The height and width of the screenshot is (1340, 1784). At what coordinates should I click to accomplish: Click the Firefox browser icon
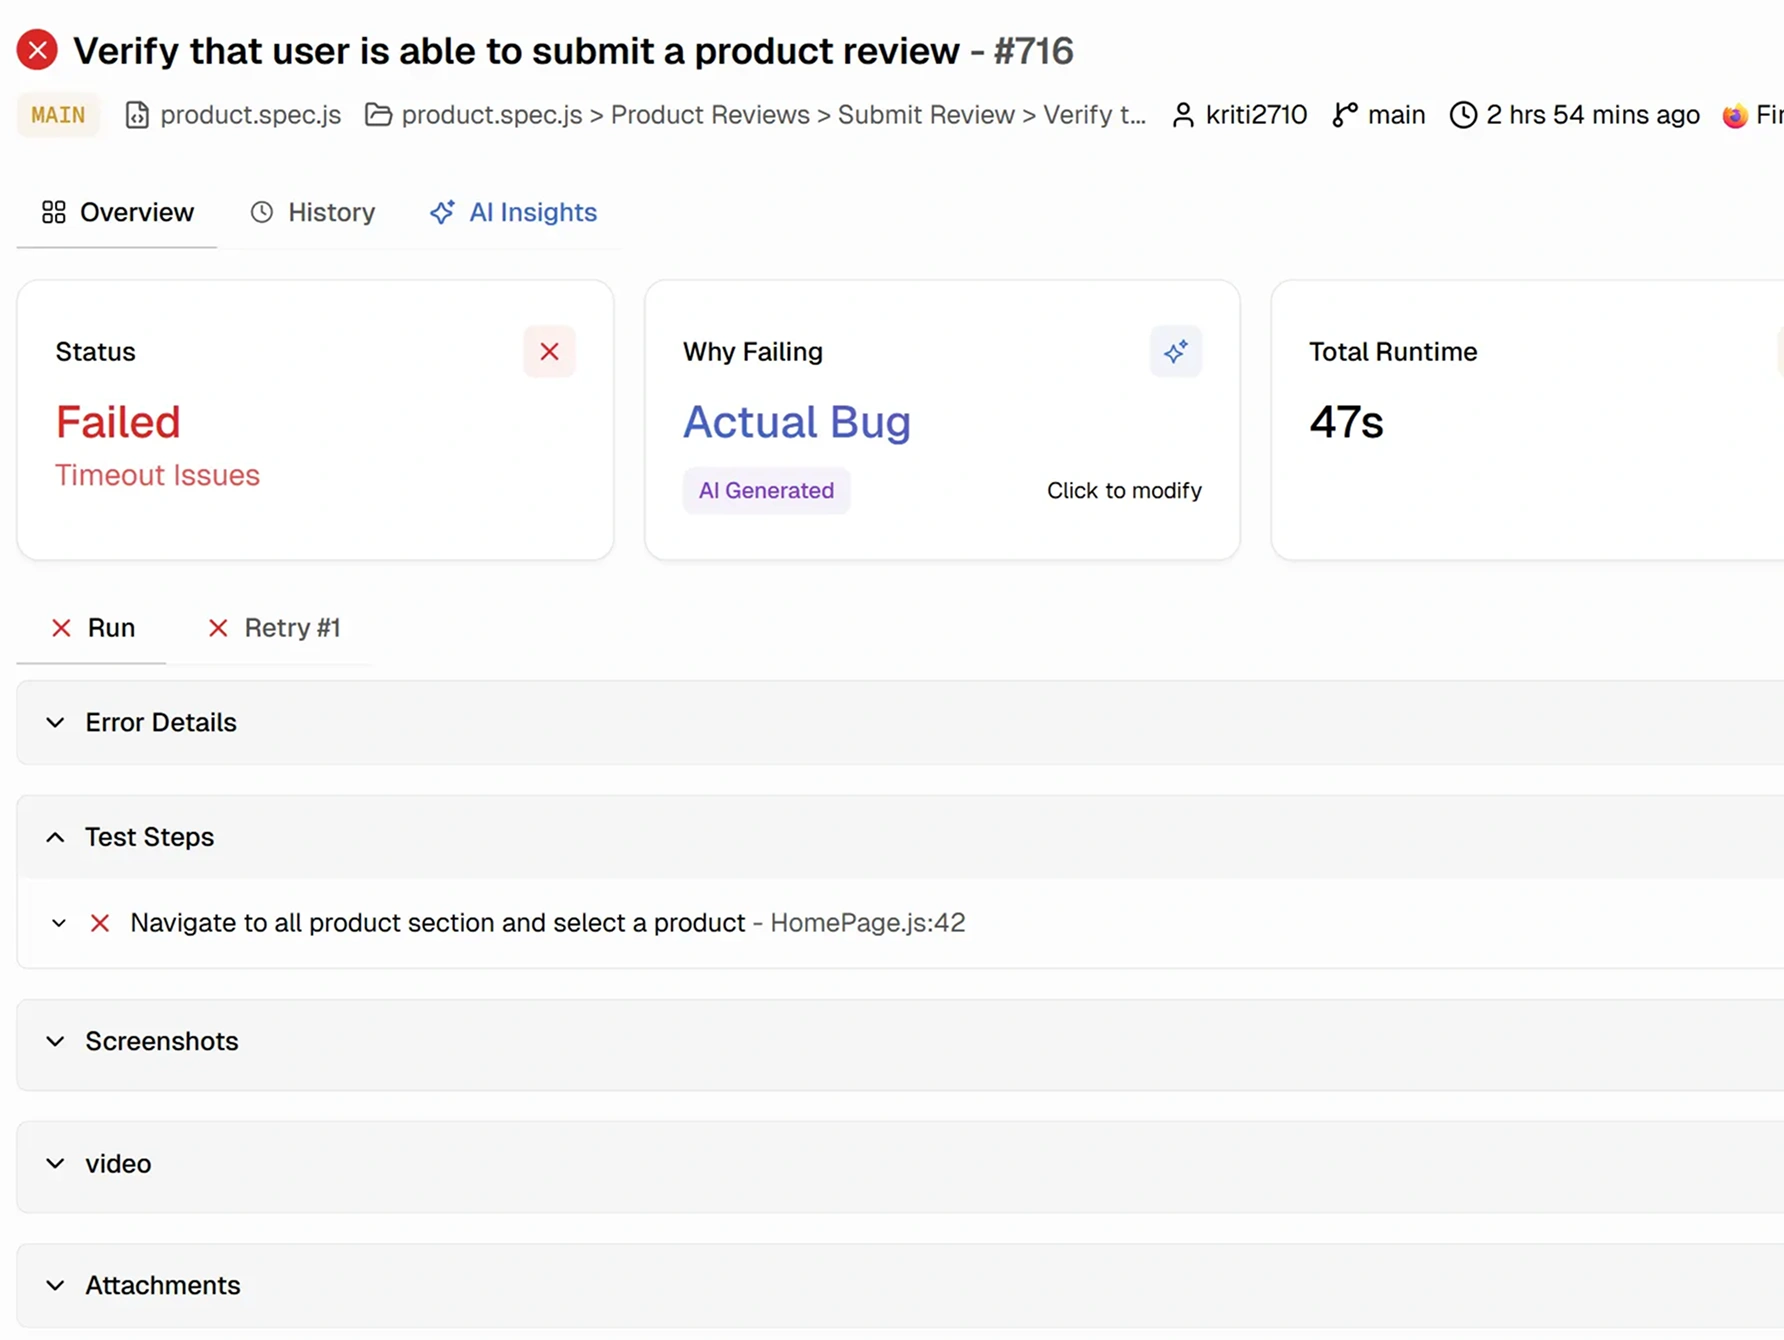pos(1735,115)
